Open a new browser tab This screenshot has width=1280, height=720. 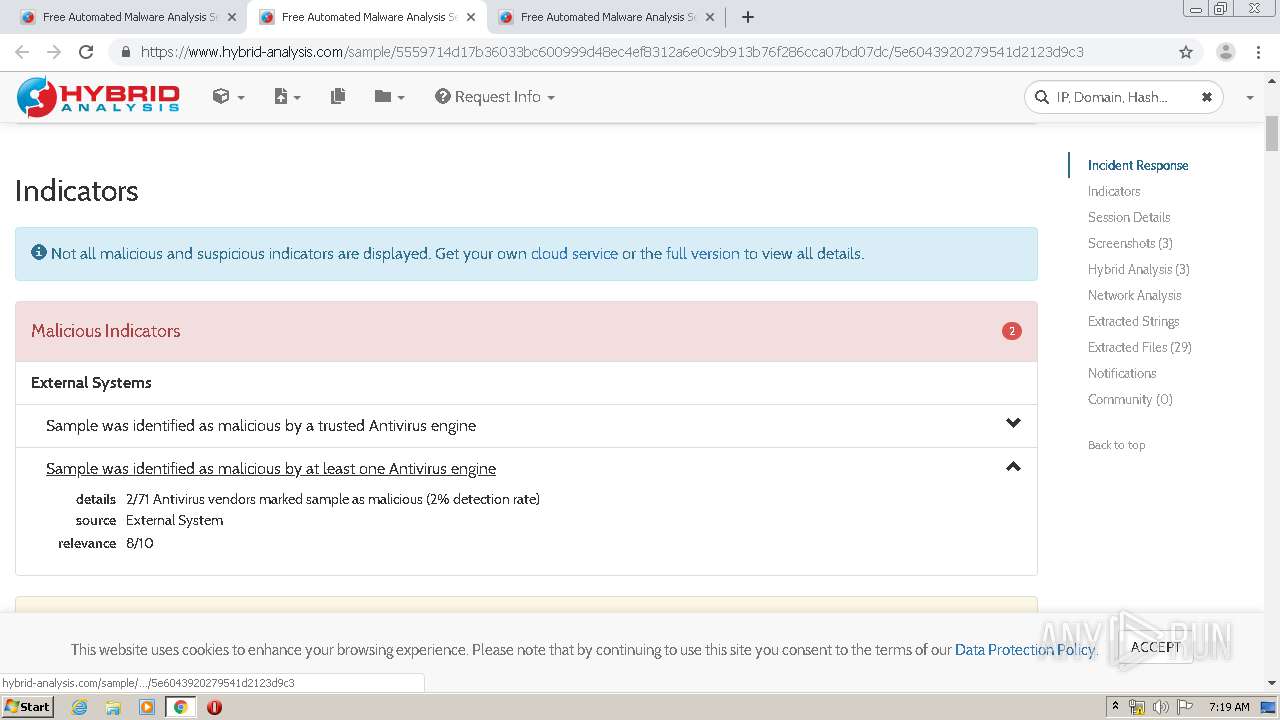[748, 17]
